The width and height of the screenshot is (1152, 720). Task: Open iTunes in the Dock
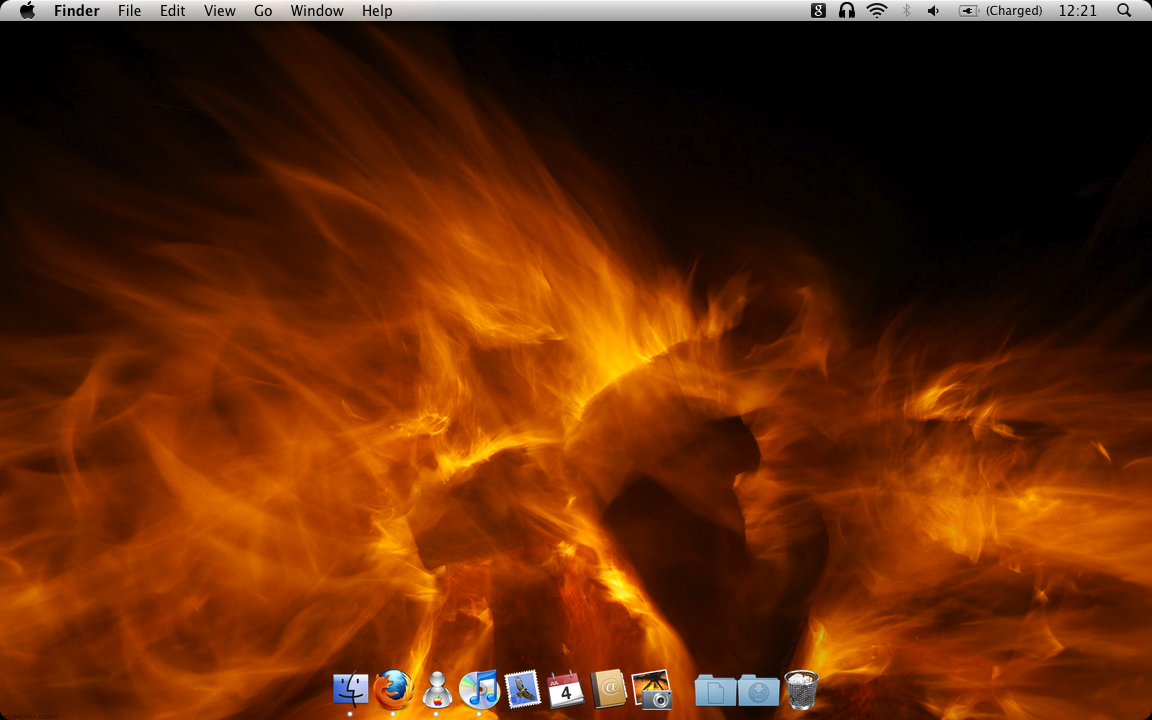(479, 689)
